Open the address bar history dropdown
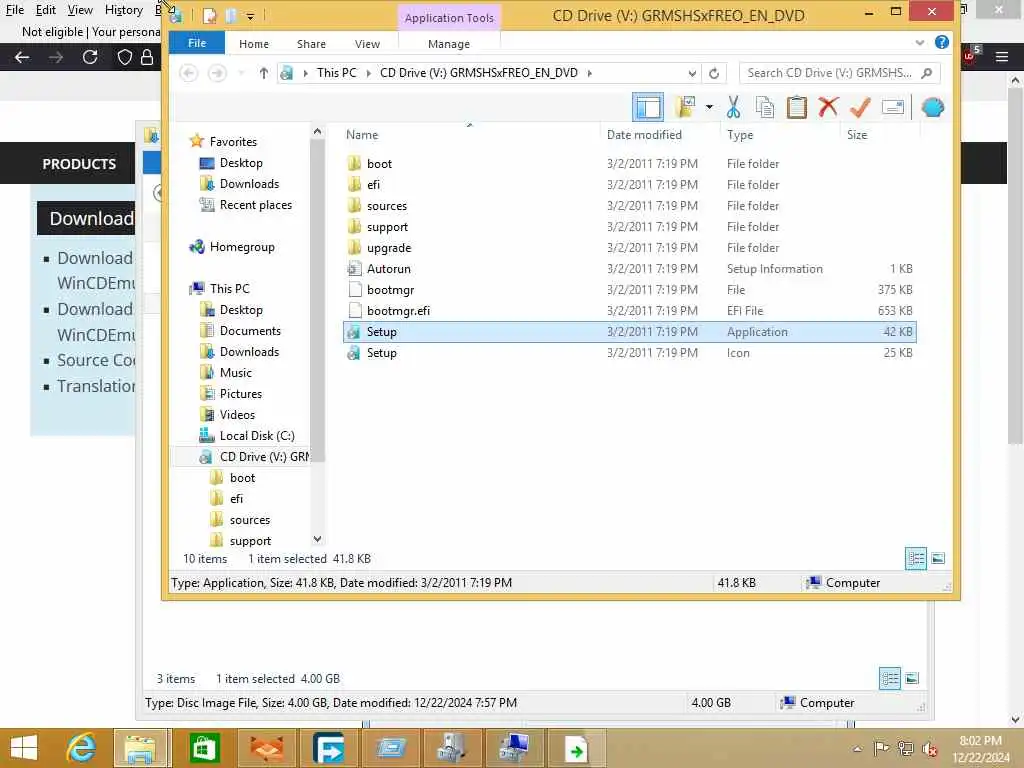The image size is (1024, 768). 692,73
